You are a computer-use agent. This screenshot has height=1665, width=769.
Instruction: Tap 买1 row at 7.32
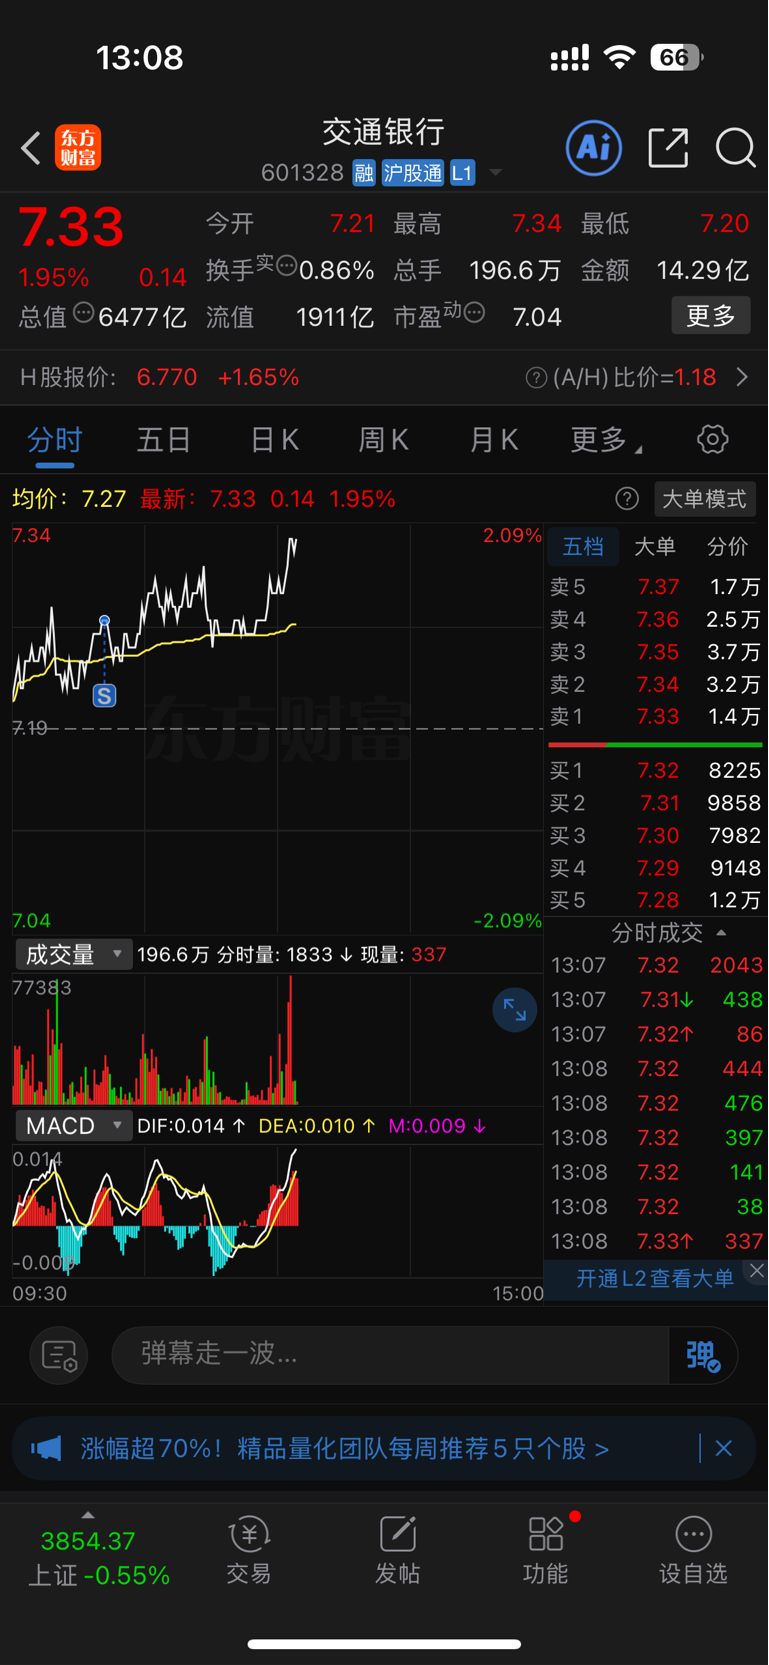point(655,770)
